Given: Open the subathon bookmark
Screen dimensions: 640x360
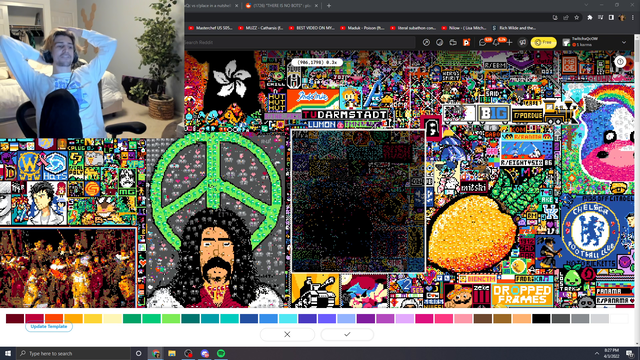Looking at the screenshot, I should coord(413,28).
